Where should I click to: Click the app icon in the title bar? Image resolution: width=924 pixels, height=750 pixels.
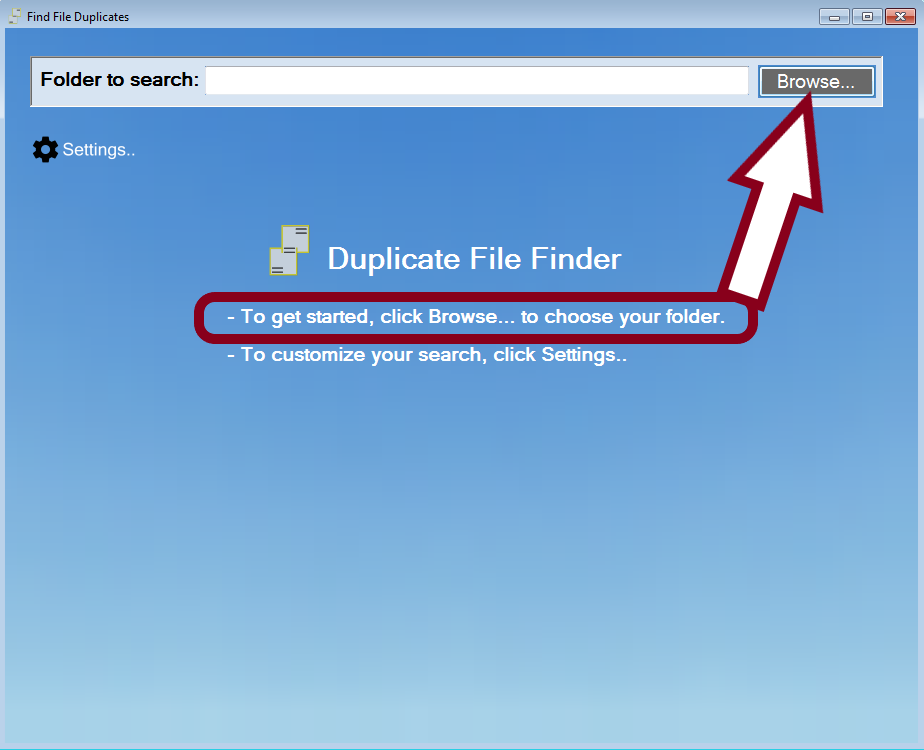[x=14, y=16]
